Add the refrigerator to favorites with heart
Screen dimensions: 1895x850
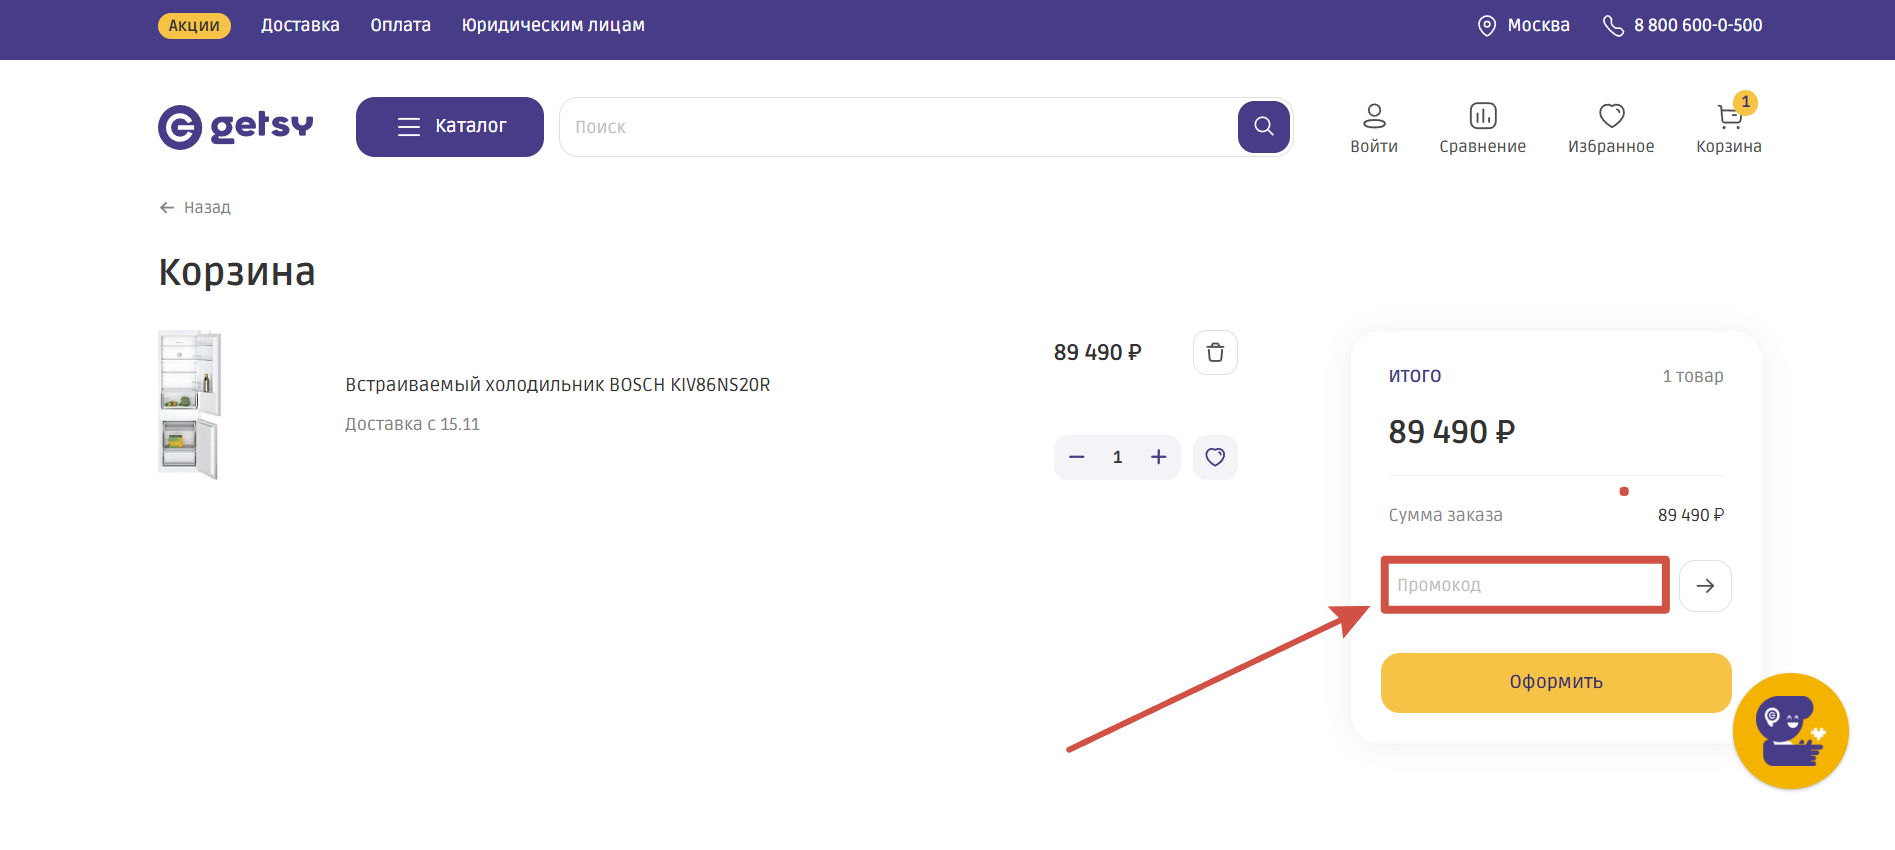1215,457
